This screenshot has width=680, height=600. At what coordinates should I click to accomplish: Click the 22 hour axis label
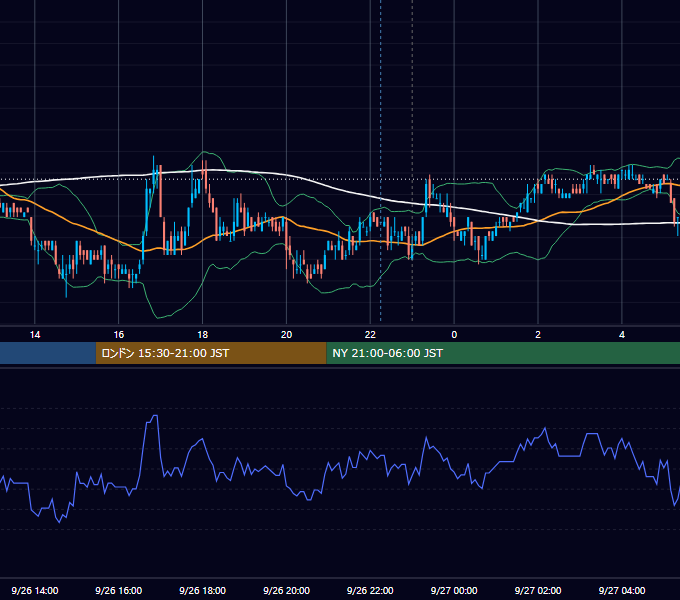pyautogui.click(x=370, y=335)
